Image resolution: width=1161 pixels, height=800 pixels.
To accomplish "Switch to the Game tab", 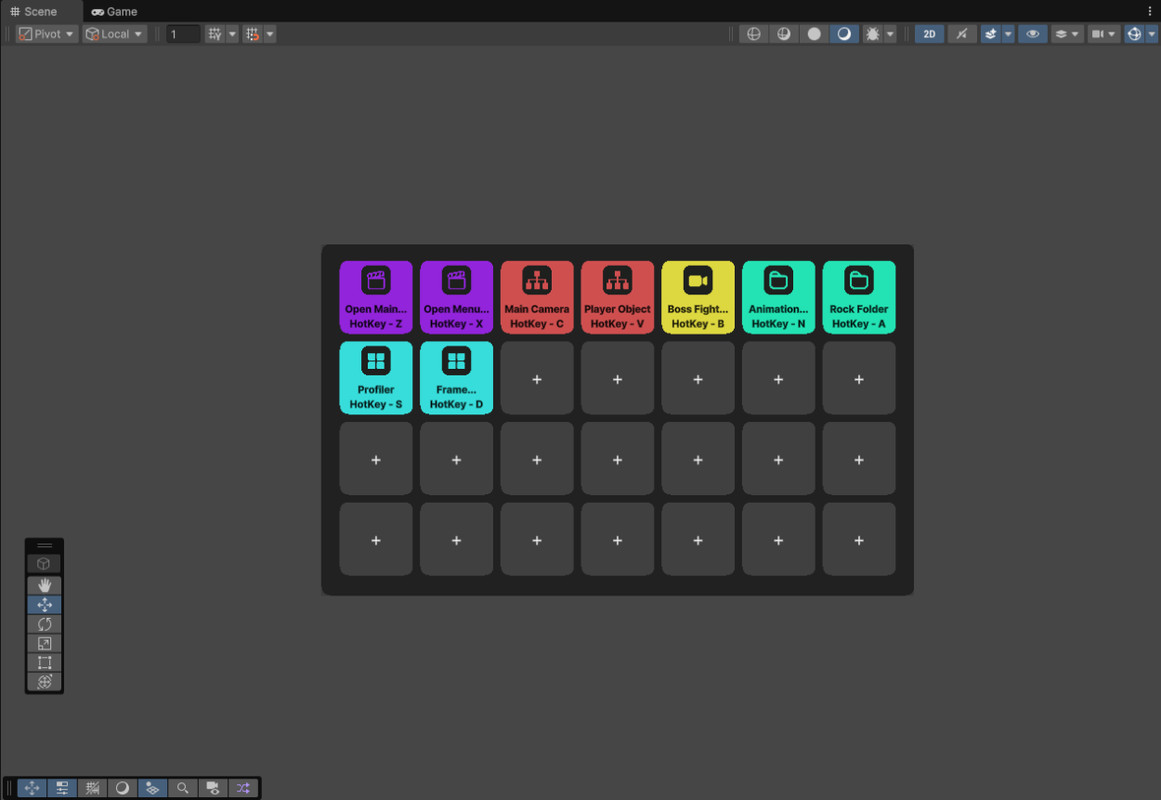I will [113, 11].
